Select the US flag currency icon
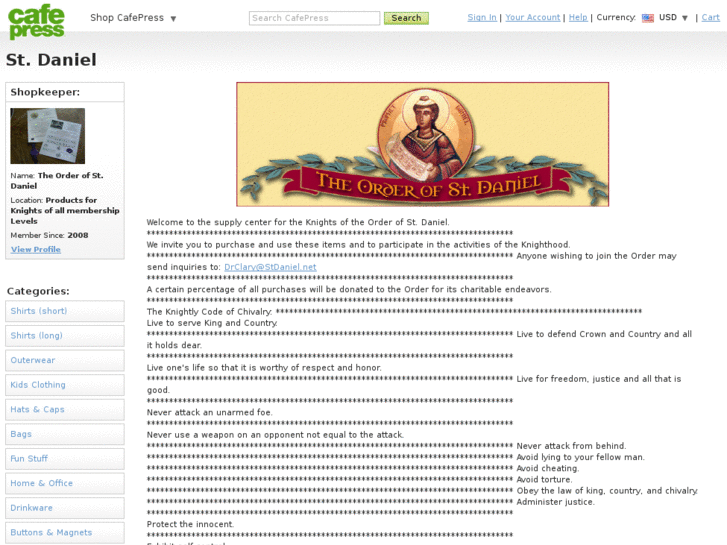Screen dimensions: 727x545 (x=647, y=18)
